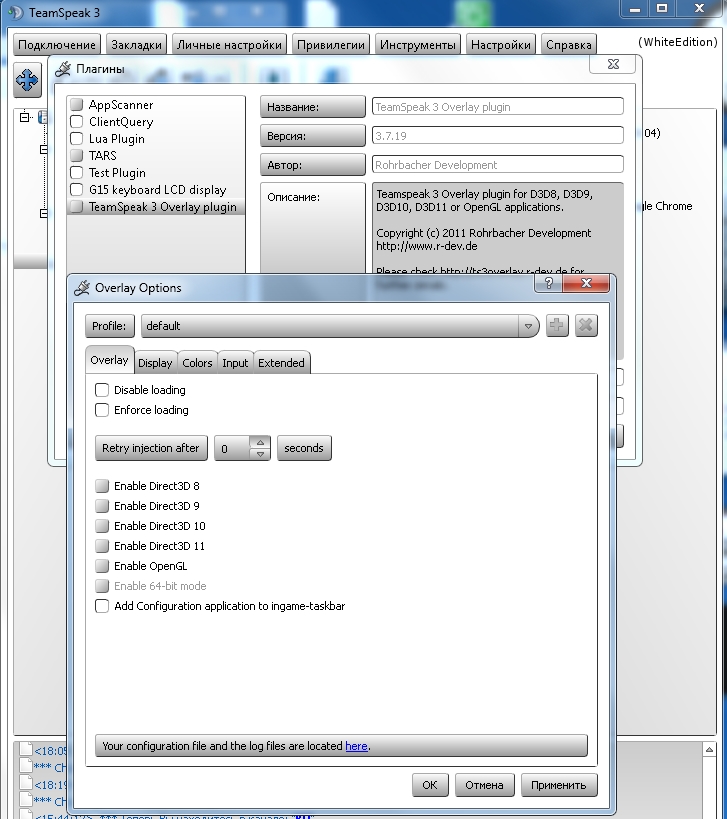Click the OK button
The width and height of the screenshot is (727, 819).
pos(430,785)
